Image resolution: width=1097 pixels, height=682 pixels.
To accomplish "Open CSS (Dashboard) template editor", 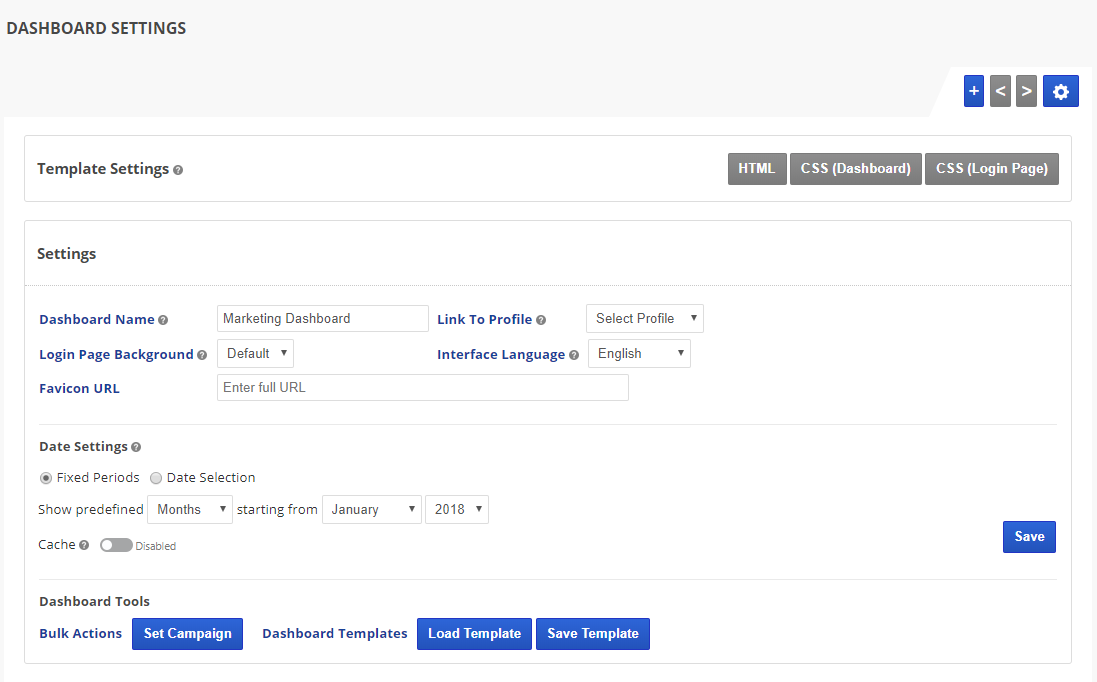I will pyautogui.click(x=855, y=169).
